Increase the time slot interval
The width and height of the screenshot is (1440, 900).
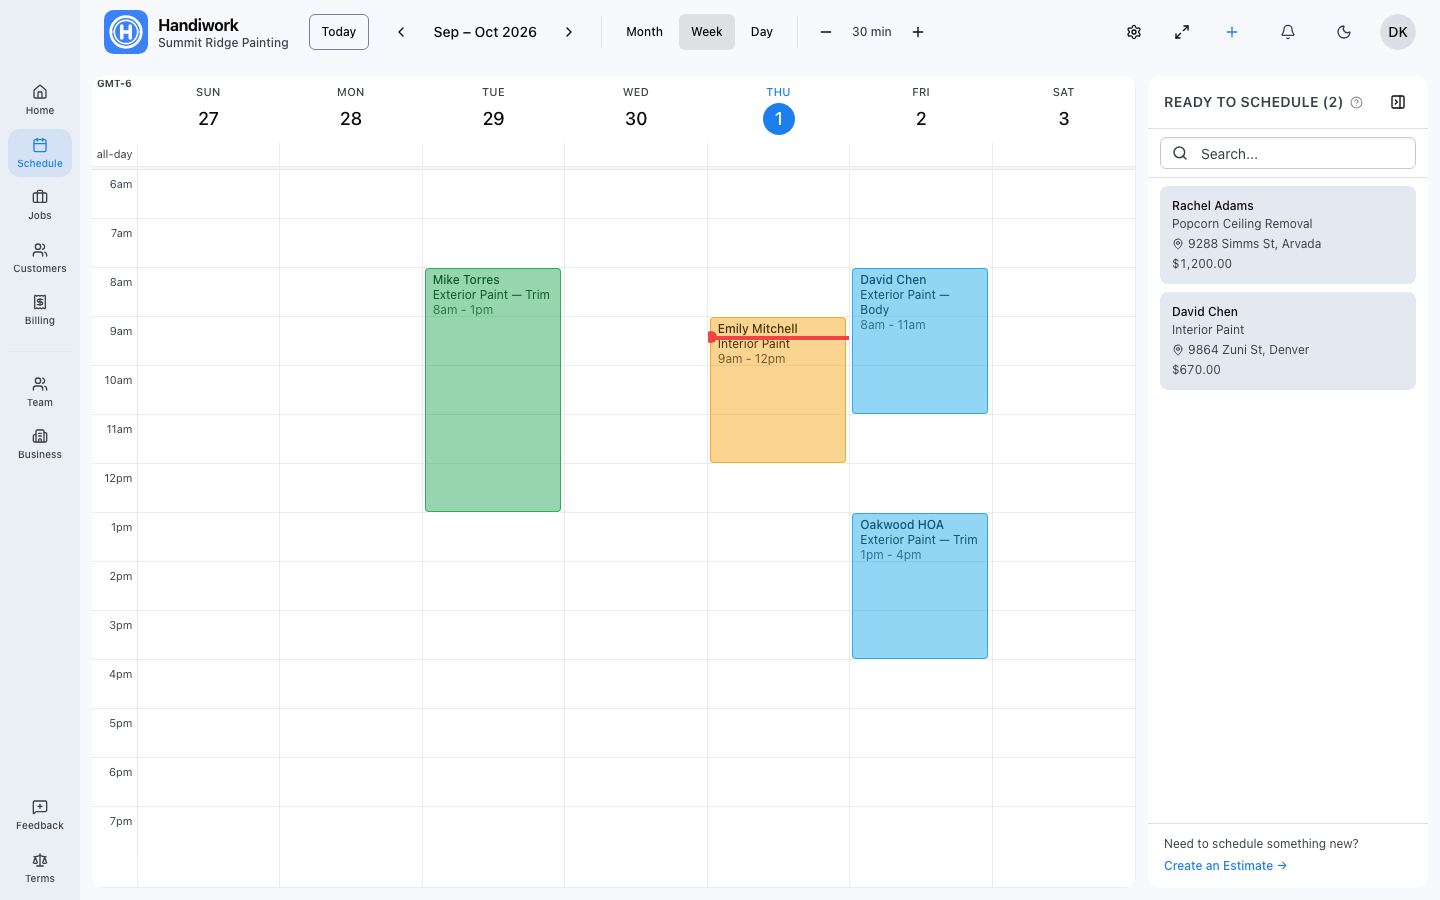click(x=918, y=32)
